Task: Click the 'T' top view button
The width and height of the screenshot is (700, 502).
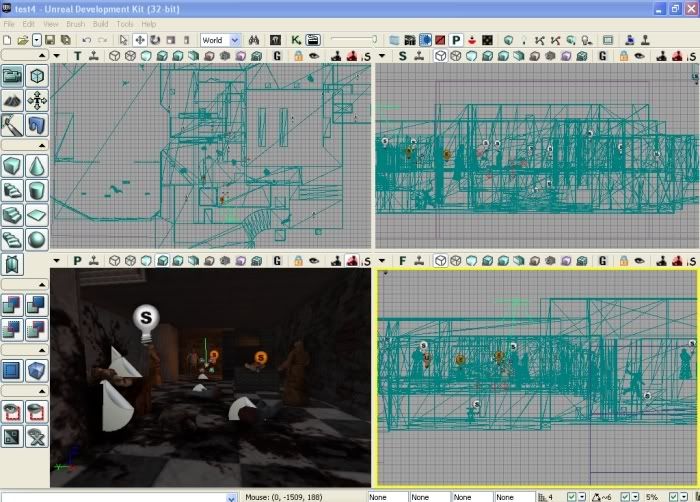Action: pos(77,56)
